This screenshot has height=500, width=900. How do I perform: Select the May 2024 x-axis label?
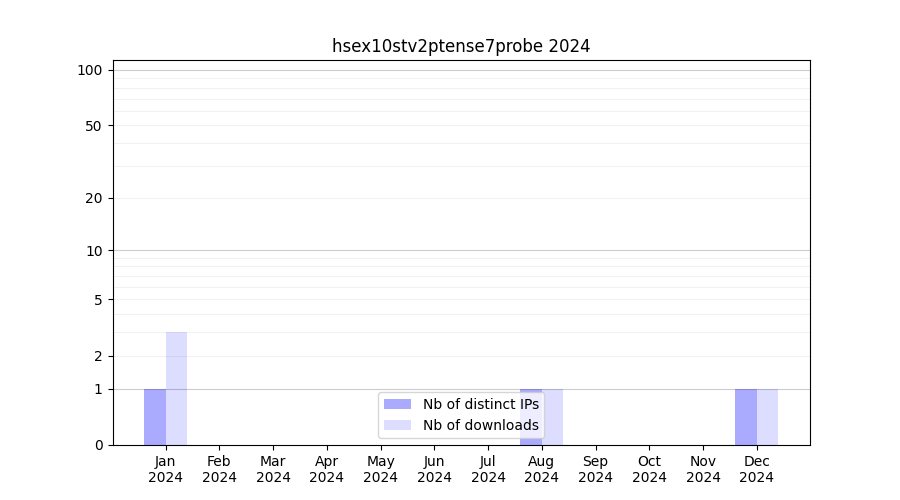pyautogui.click(x=381, y=469)
